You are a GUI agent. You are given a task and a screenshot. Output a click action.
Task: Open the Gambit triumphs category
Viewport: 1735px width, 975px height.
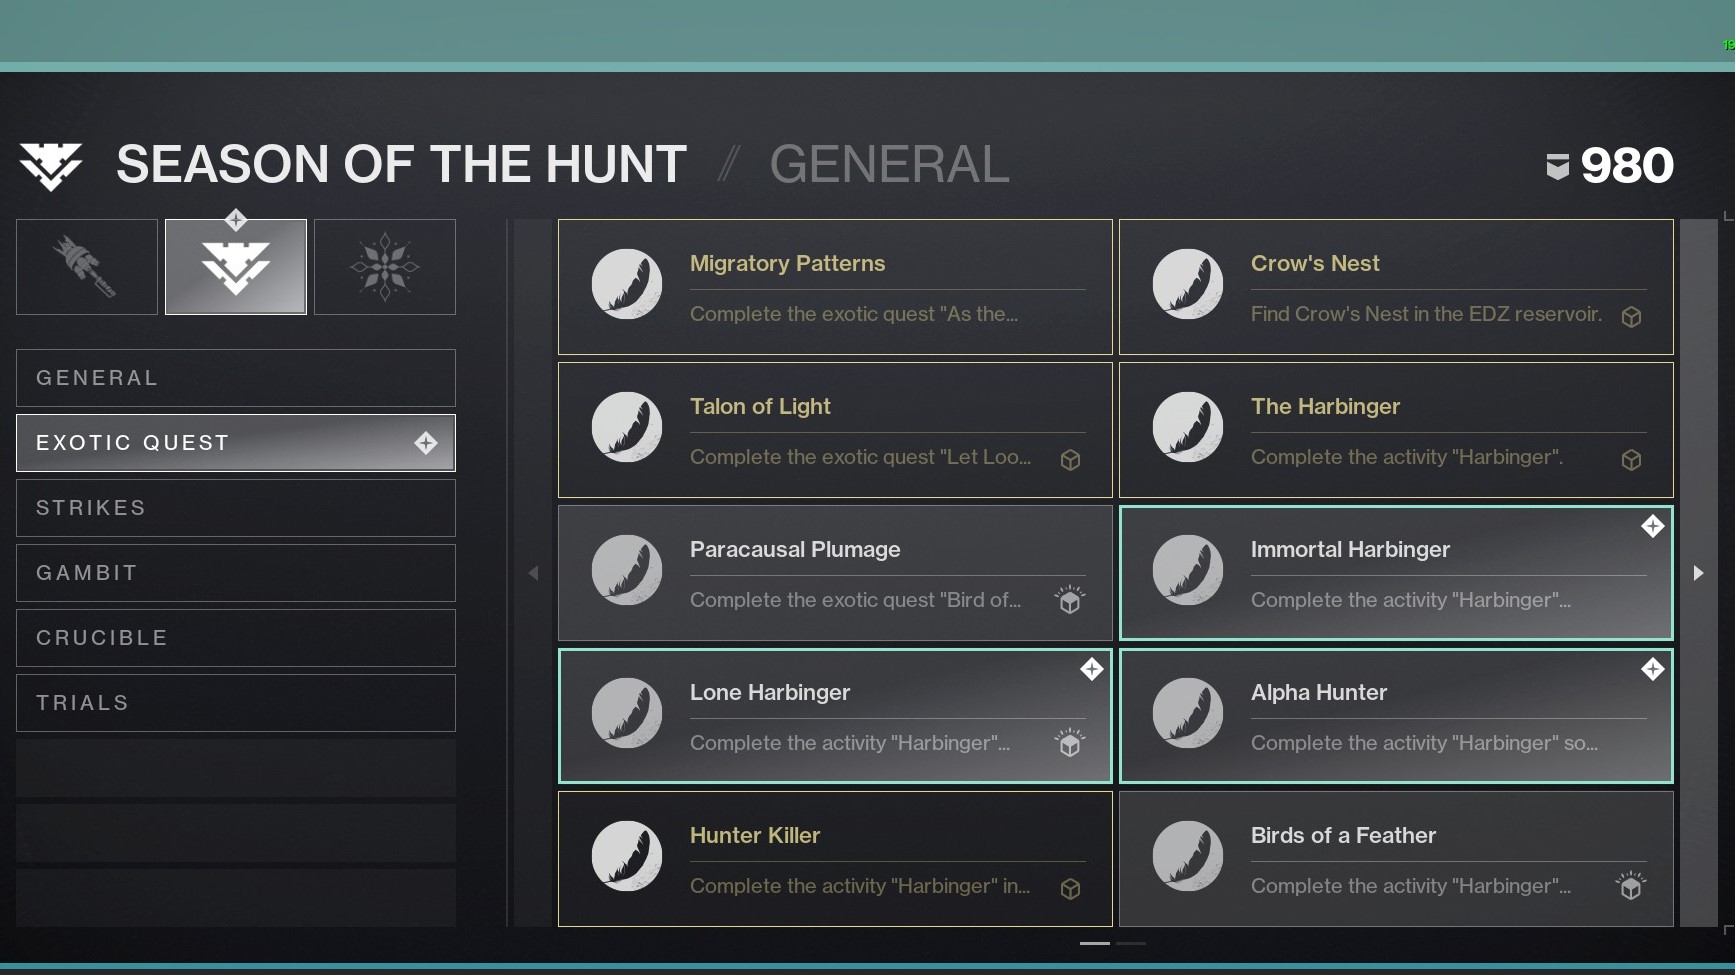click(236, 573)
